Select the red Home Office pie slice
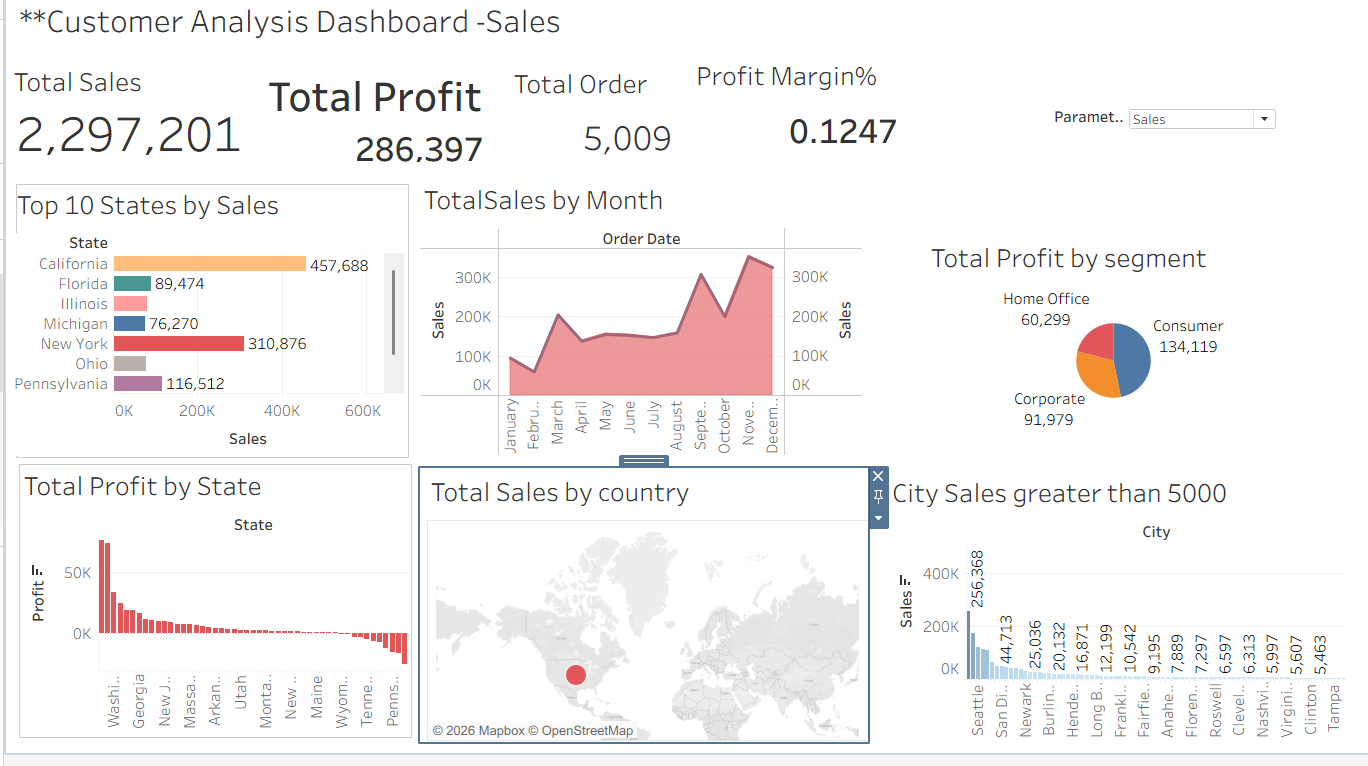This screenshot has height=766, width=1368. tap(1098, 342)
